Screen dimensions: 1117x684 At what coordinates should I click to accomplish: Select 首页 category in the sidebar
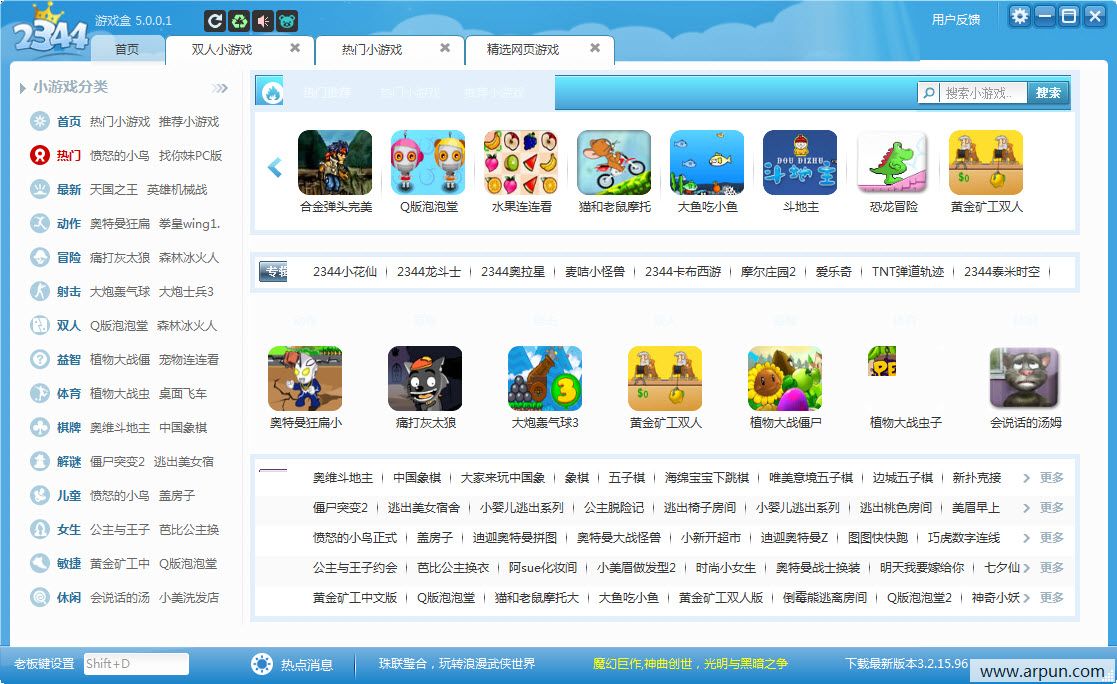coord(68,121)
